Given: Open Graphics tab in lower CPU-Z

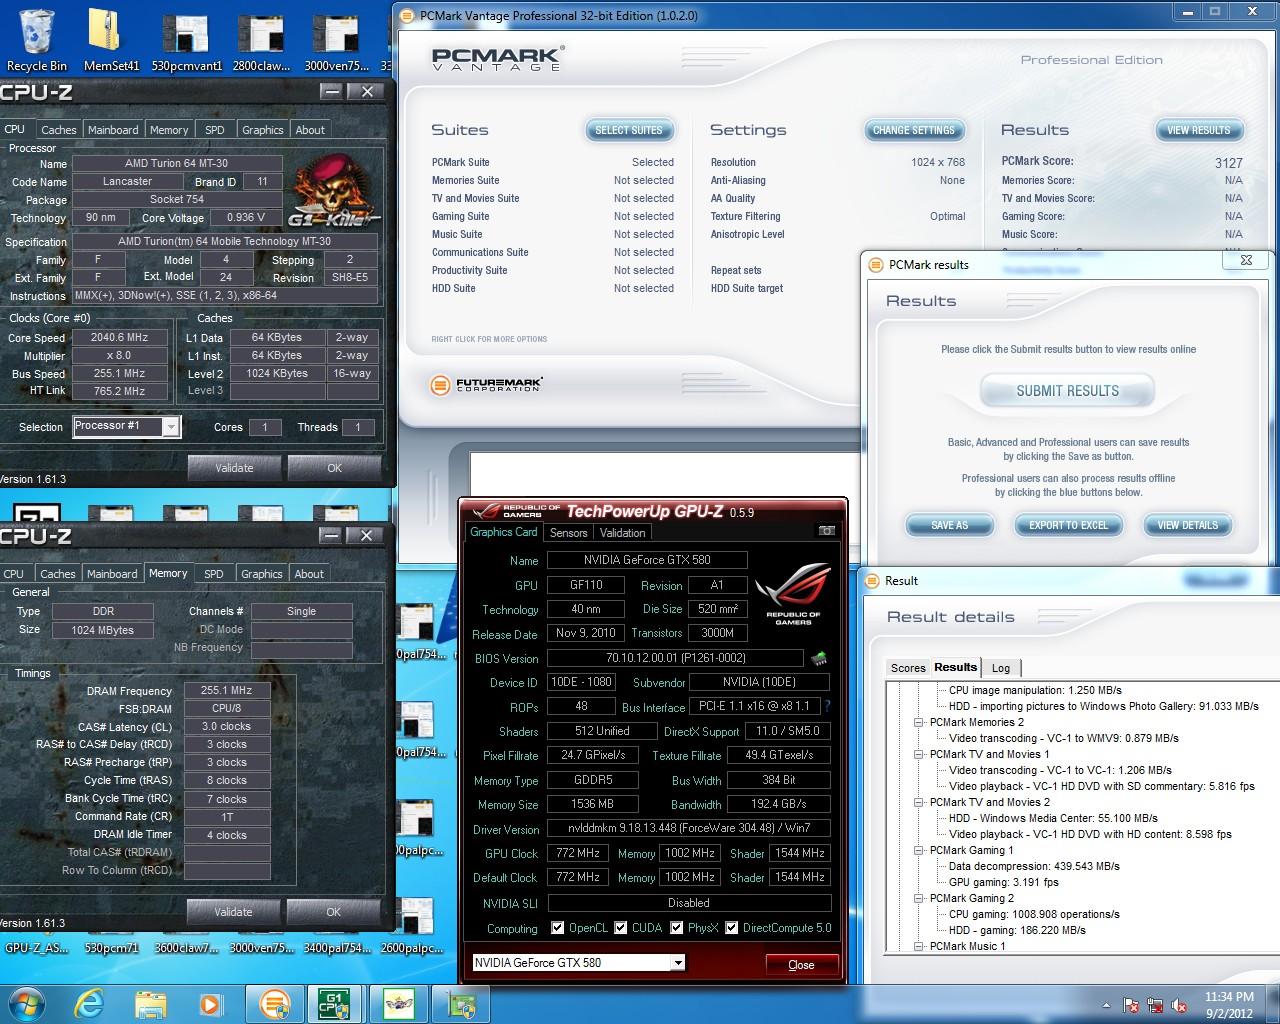Looking at the screenshot, I should (261, 574).
